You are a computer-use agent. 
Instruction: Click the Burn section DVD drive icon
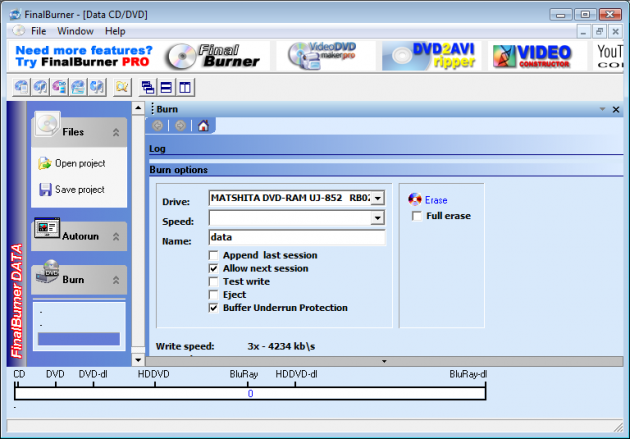tap(47, 272)
